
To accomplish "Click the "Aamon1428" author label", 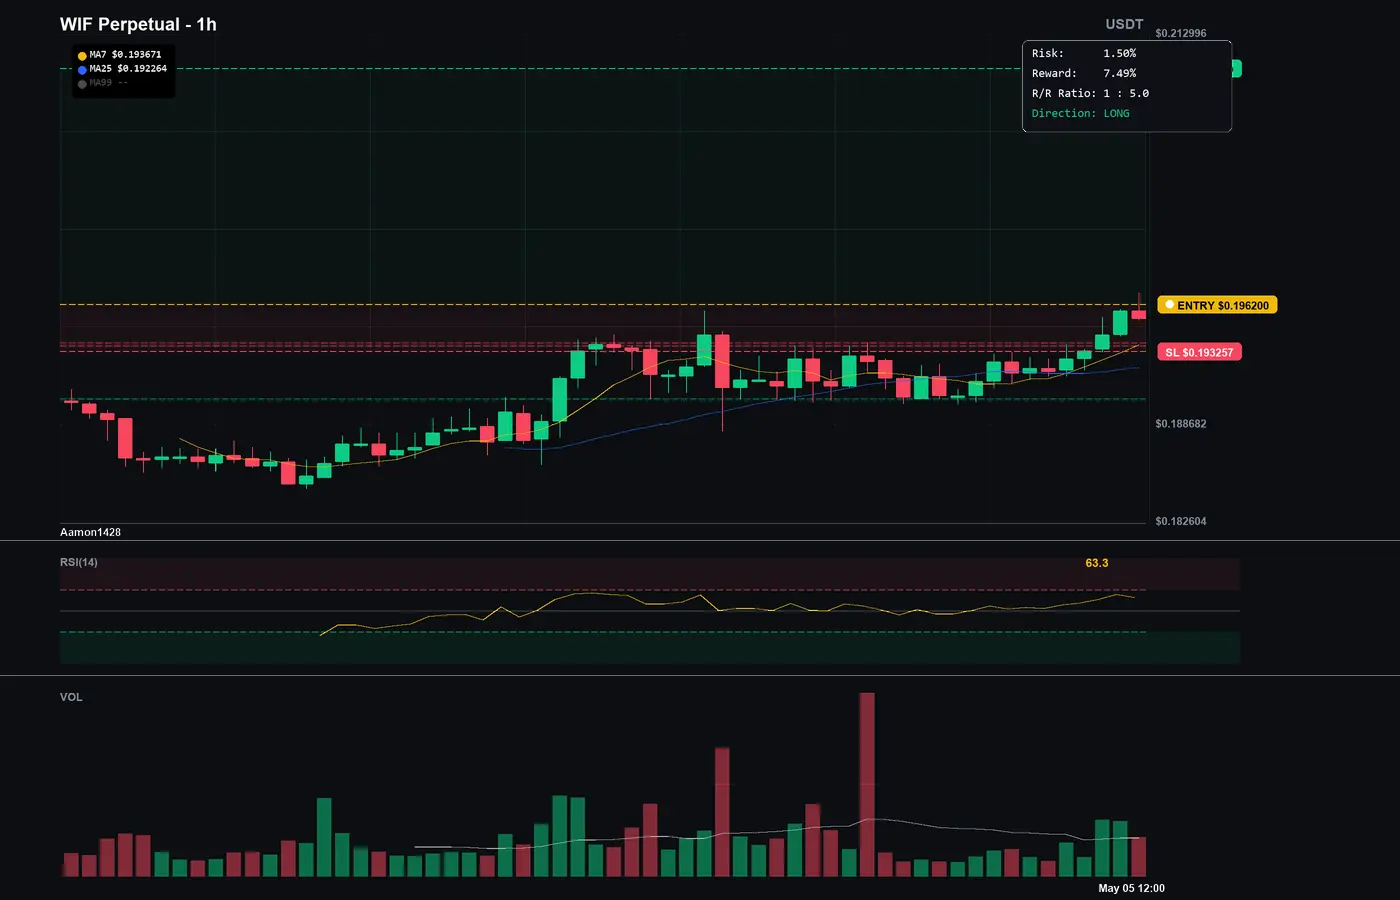I will click(90, 532).
